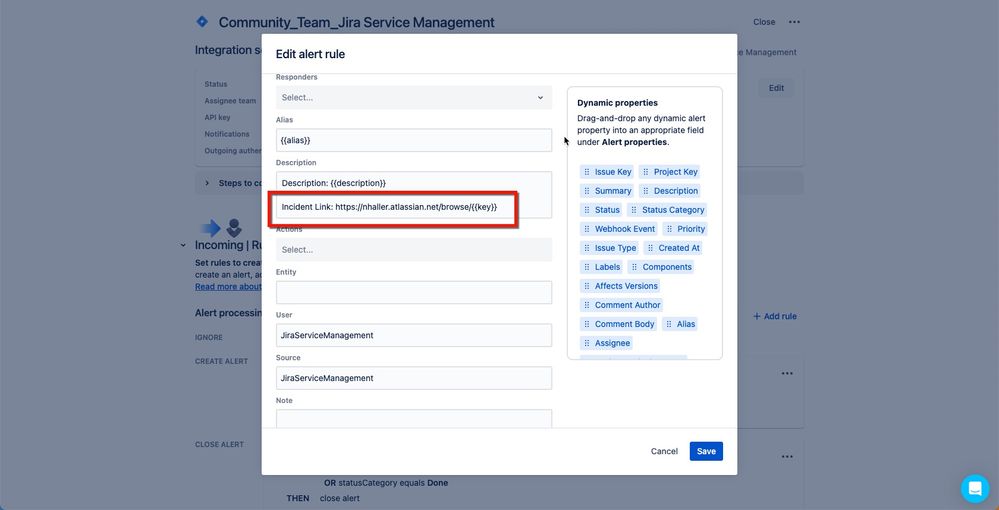
Task: Click the User field with JiraServiceManagement
Action: (413, 335)
